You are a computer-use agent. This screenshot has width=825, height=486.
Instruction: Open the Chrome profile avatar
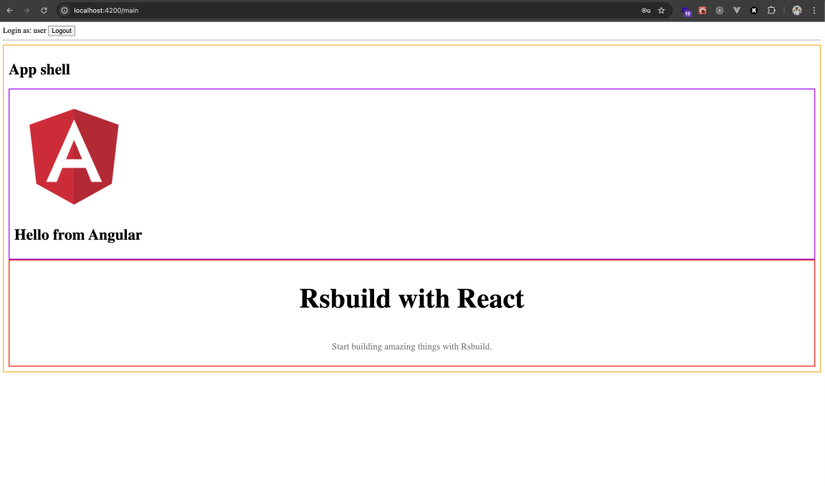[x=797, y=11]
